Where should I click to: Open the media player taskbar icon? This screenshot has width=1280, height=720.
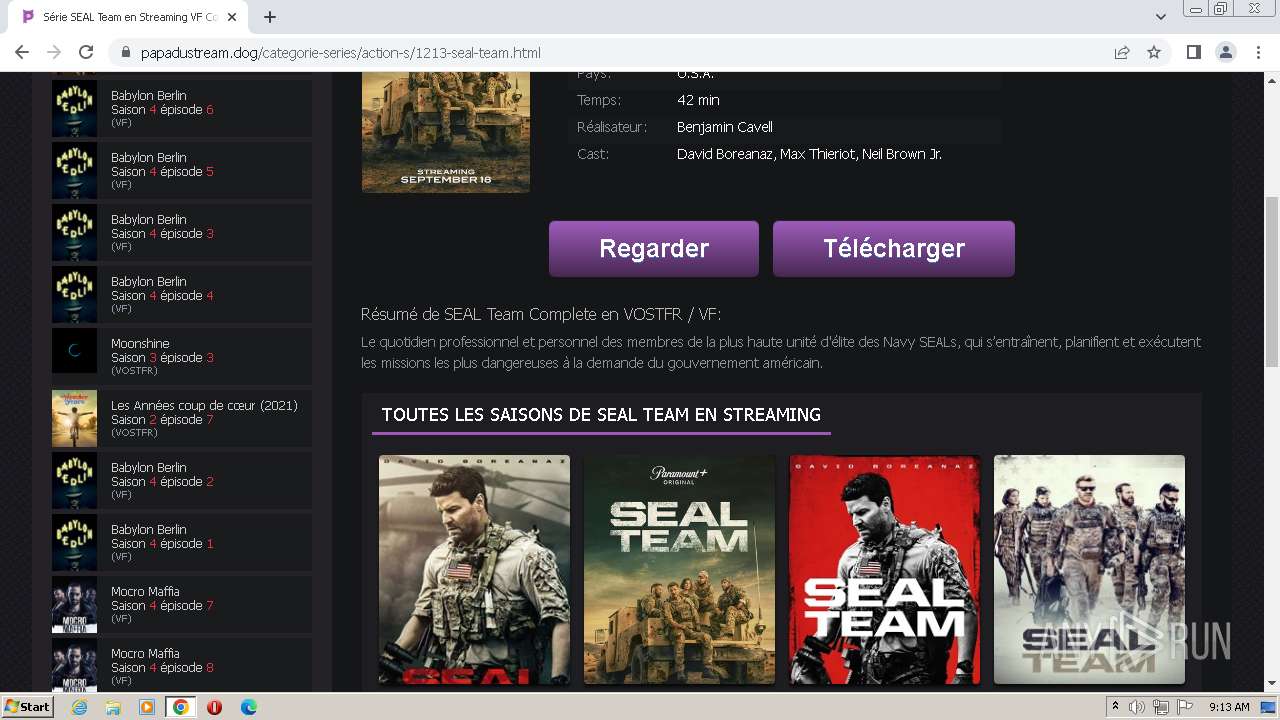pos(147,707)
